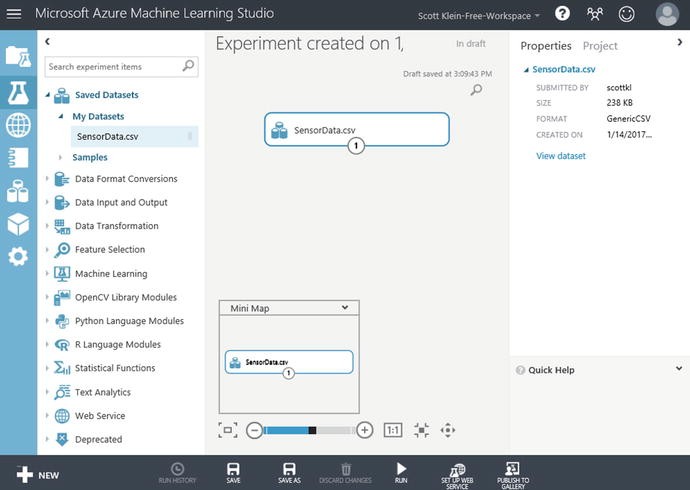
Task: Open the Experiments flask icon in sidebar
Action: coord(18,92)
